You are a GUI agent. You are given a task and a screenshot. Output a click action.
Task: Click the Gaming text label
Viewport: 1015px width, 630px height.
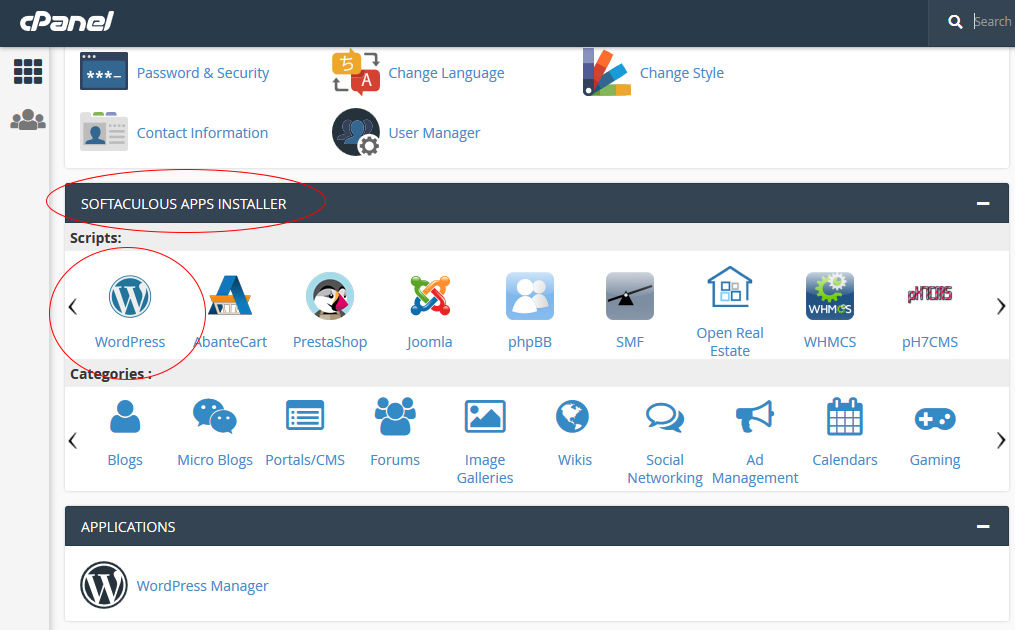[x=935, y=460]
